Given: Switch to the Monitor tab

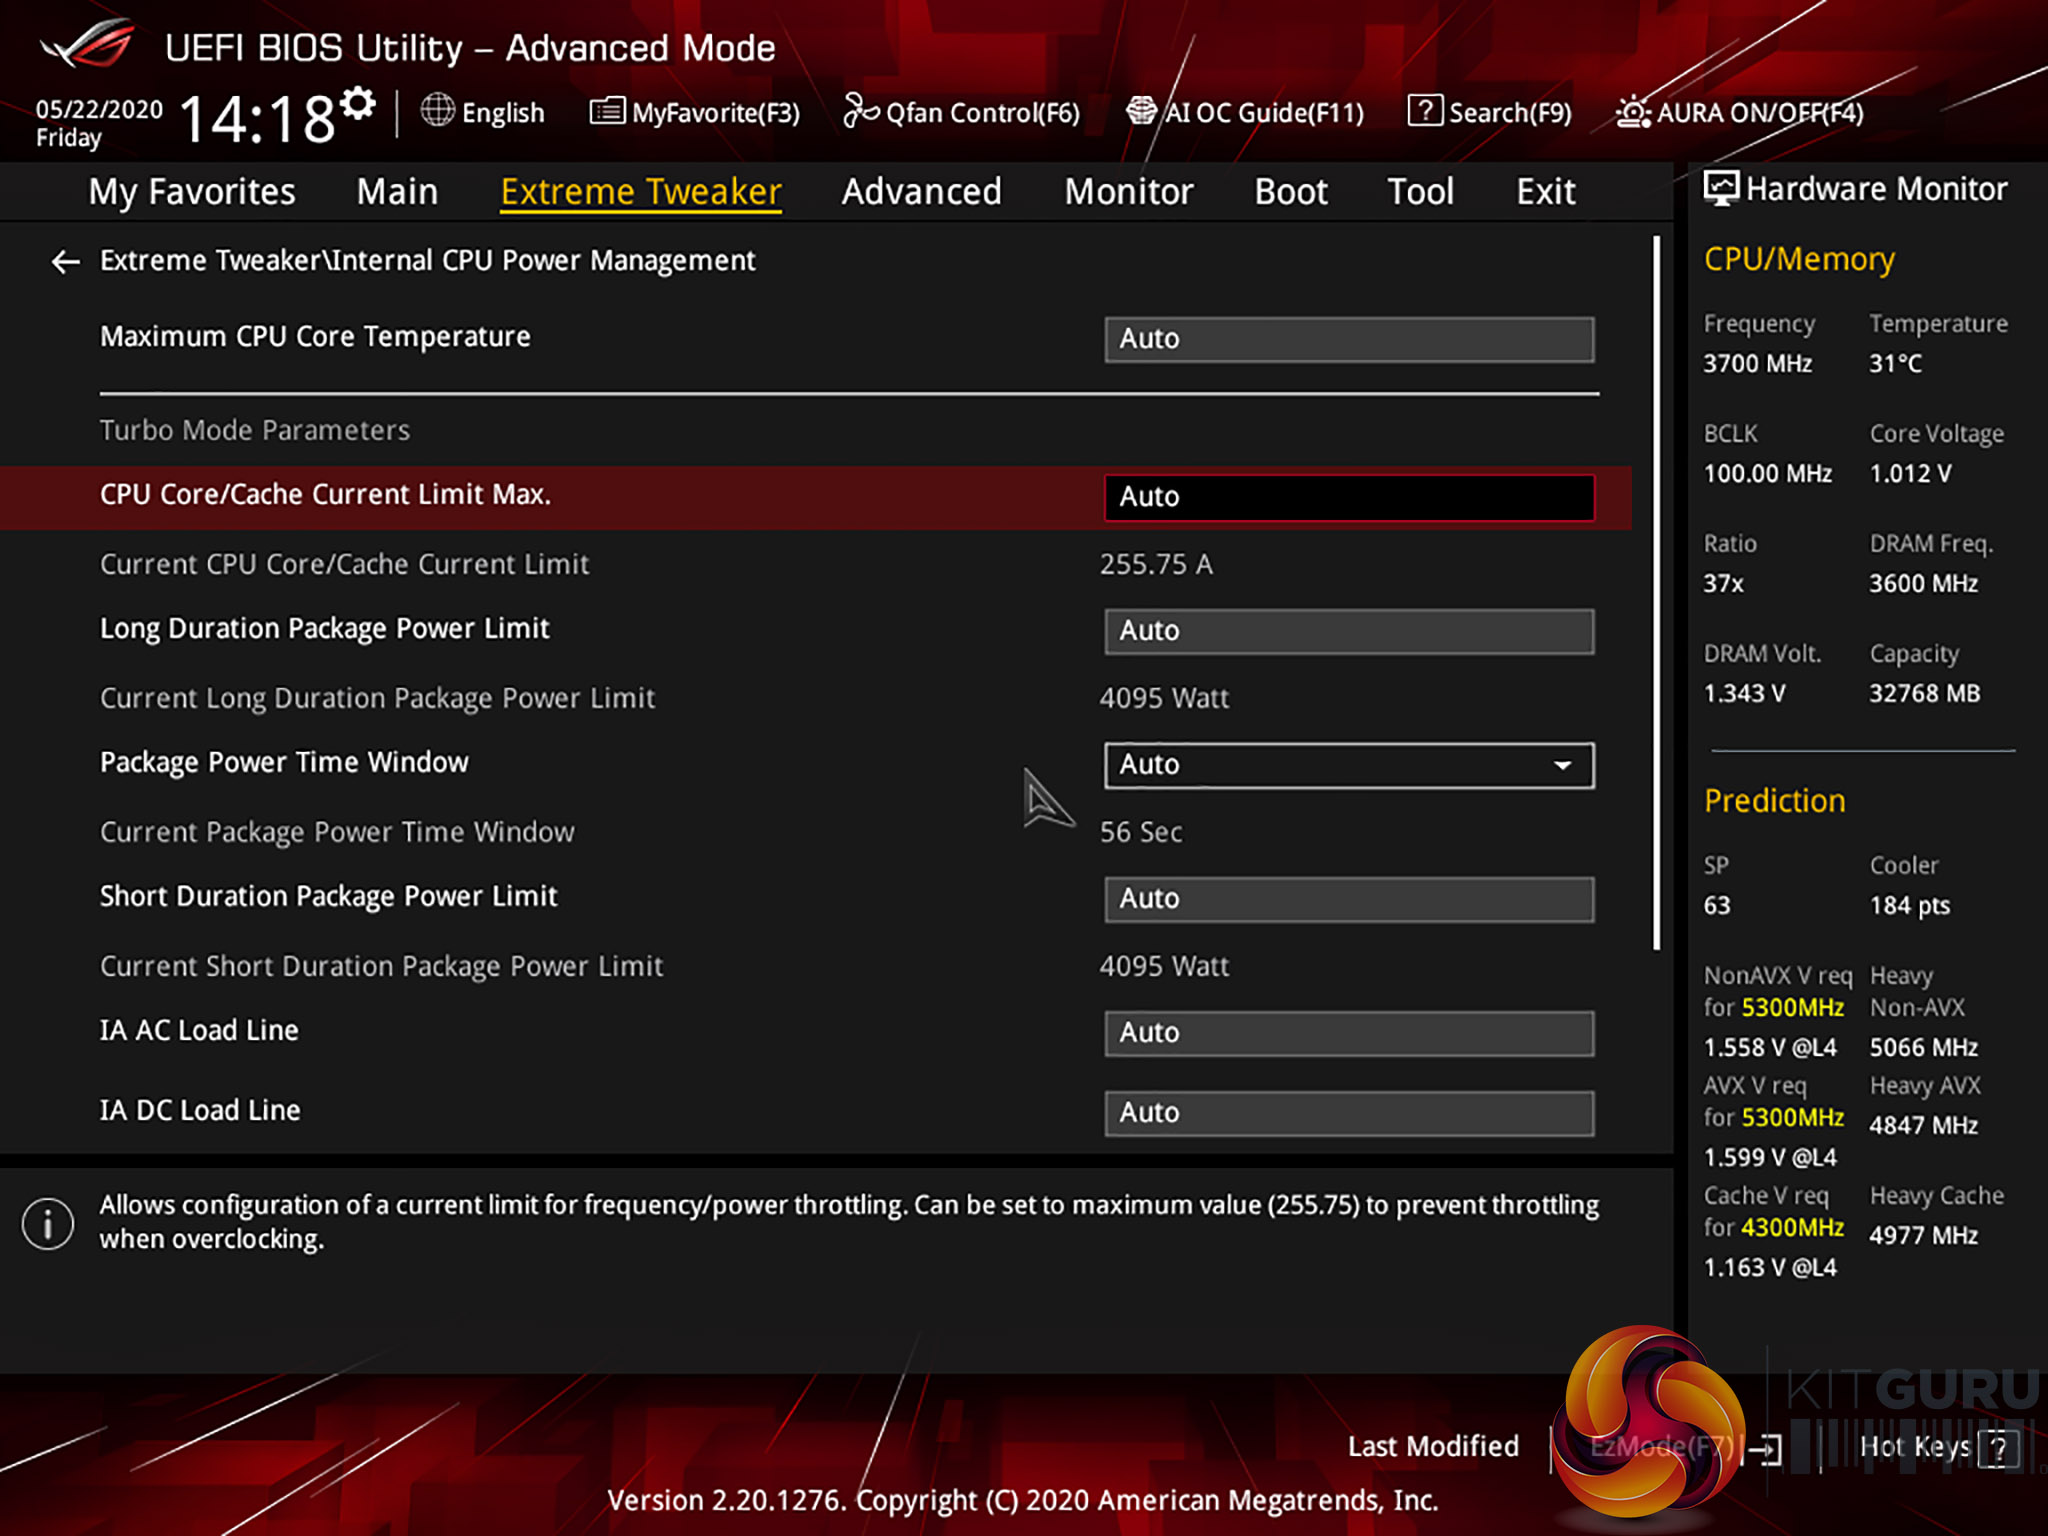Looking at the screenshot, I should 1128,191.
